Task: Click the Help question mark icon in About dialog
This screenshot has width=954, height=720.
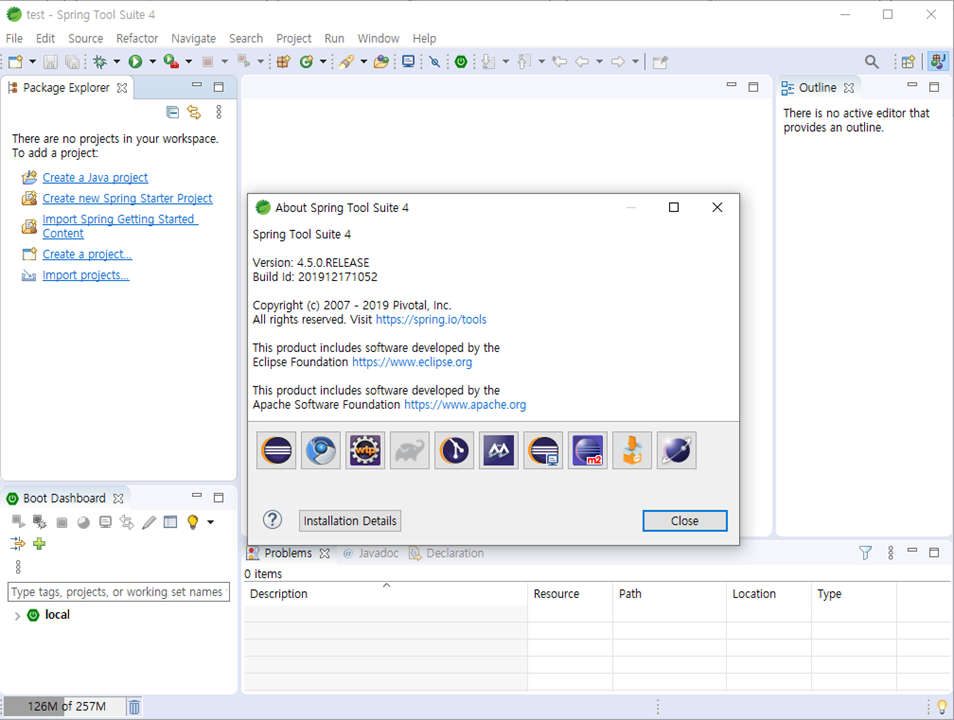Action: 272,519
